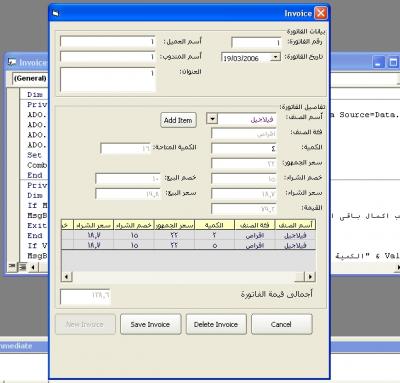The image size is (400, 383).
Task: Click the available quantity field
Action: point(125,148)
